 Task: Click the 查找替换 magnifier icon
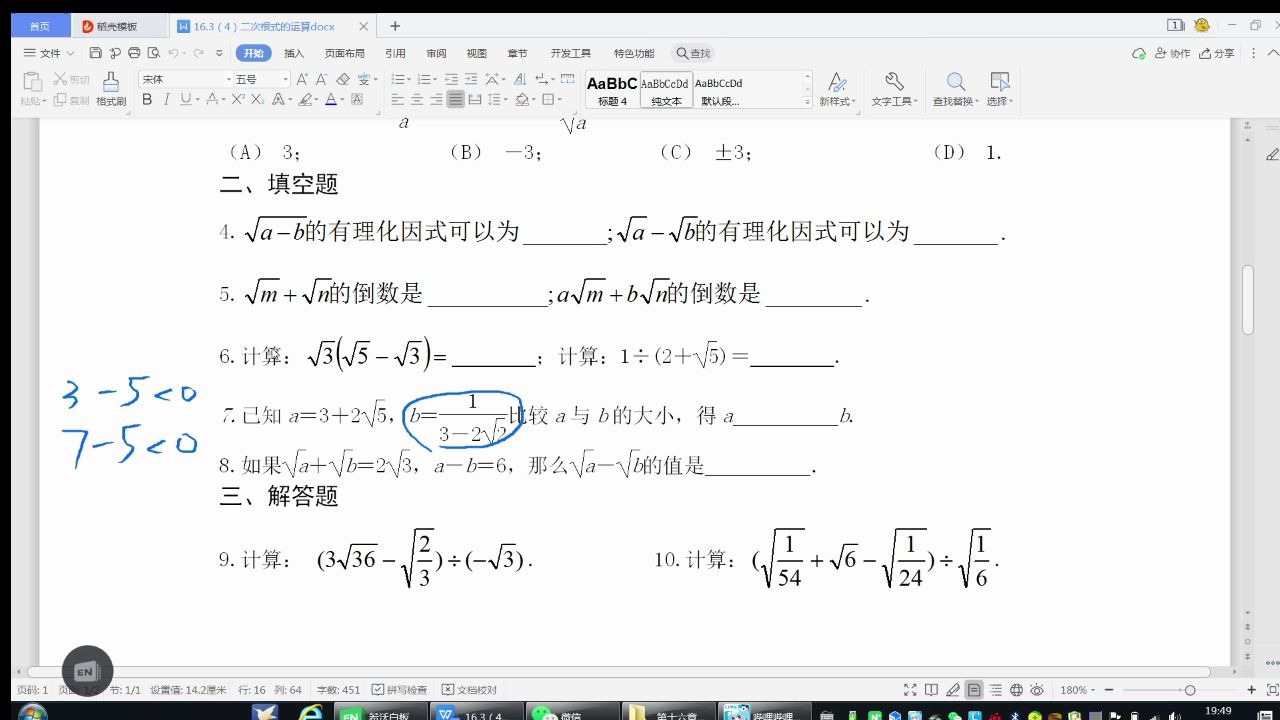pos(956,82)
